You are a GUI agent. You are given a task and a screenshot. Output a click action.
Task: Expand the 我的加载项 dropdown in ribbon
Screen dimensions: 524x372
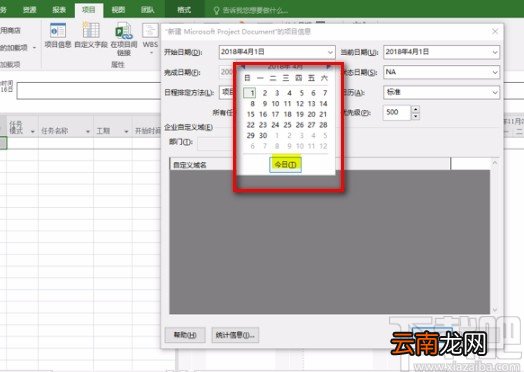pyautogui.click(x=34, y=48)
